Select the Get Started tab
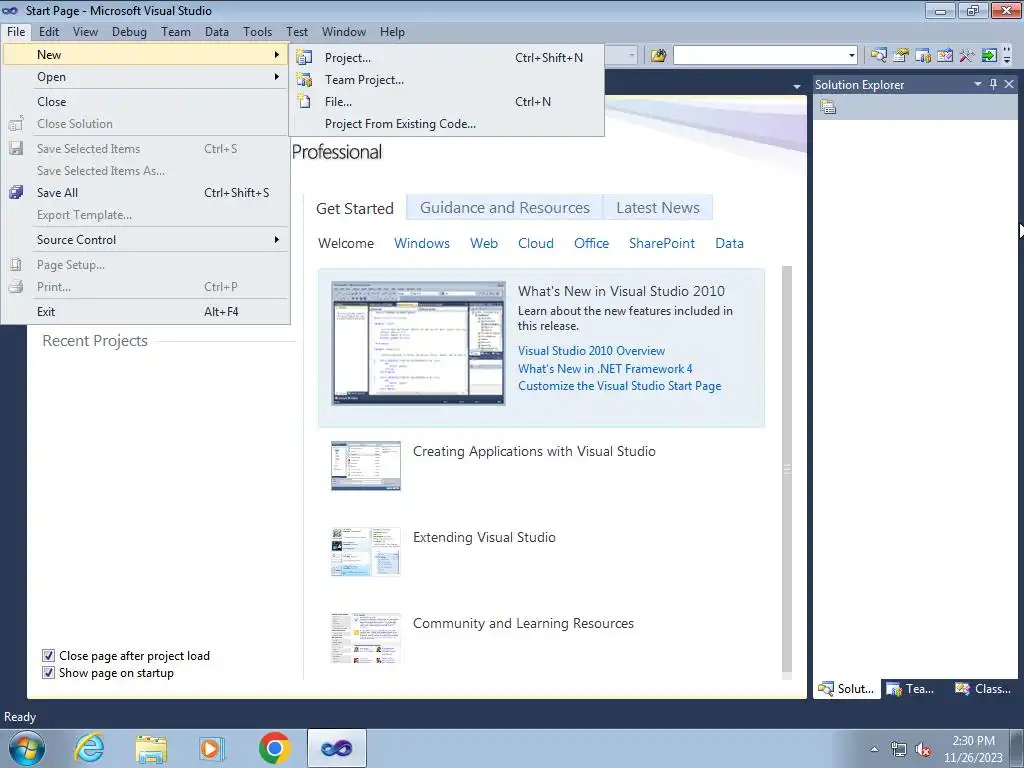Image resolution: width=1024 pixels, height=768 pixels. pos(355,208)
